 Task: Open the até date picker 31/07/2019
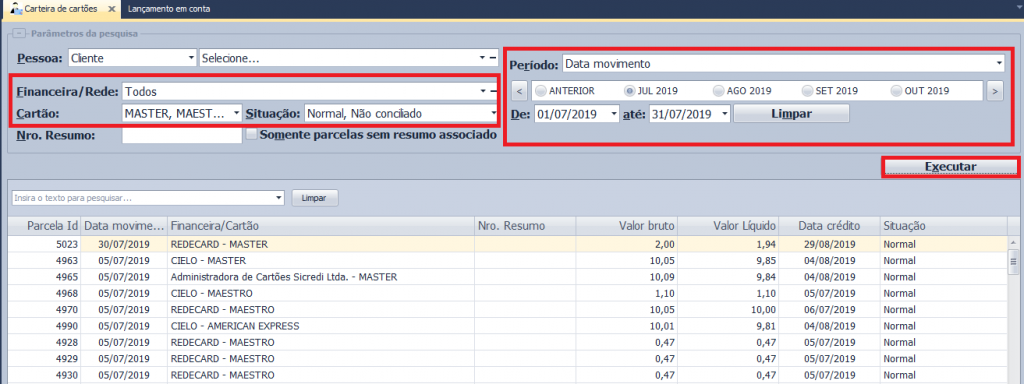click(x=725, y=114)
